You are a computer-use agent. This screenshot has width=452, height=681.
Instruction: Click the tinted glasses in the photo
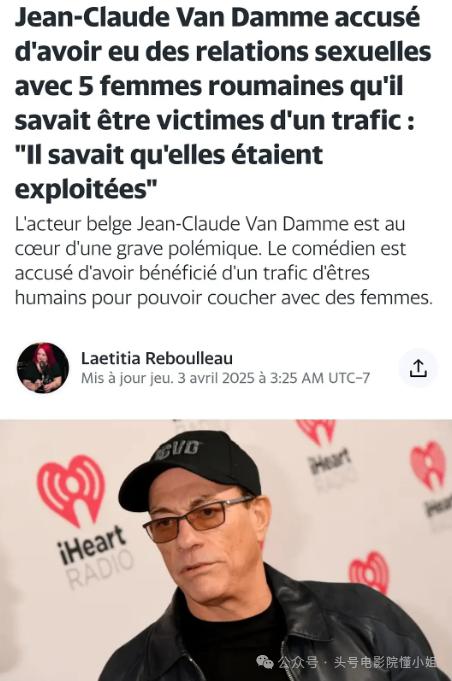pos(198,519)
